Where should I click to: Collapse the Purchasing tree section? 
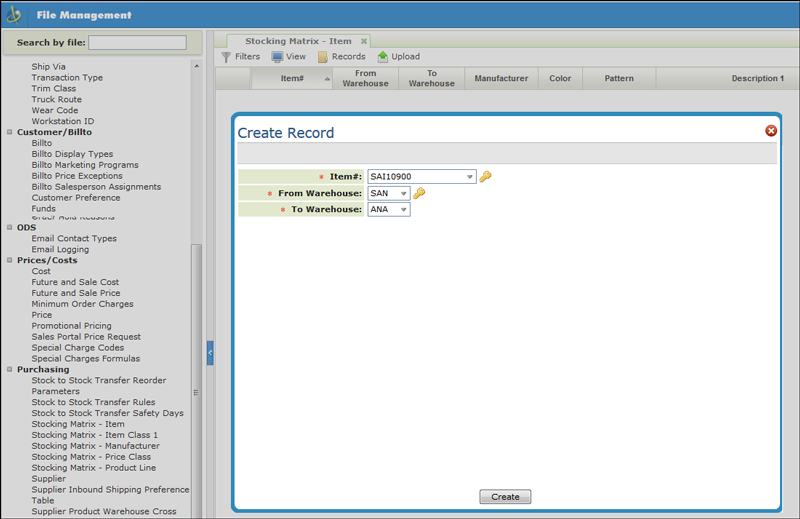click(10, 370)
